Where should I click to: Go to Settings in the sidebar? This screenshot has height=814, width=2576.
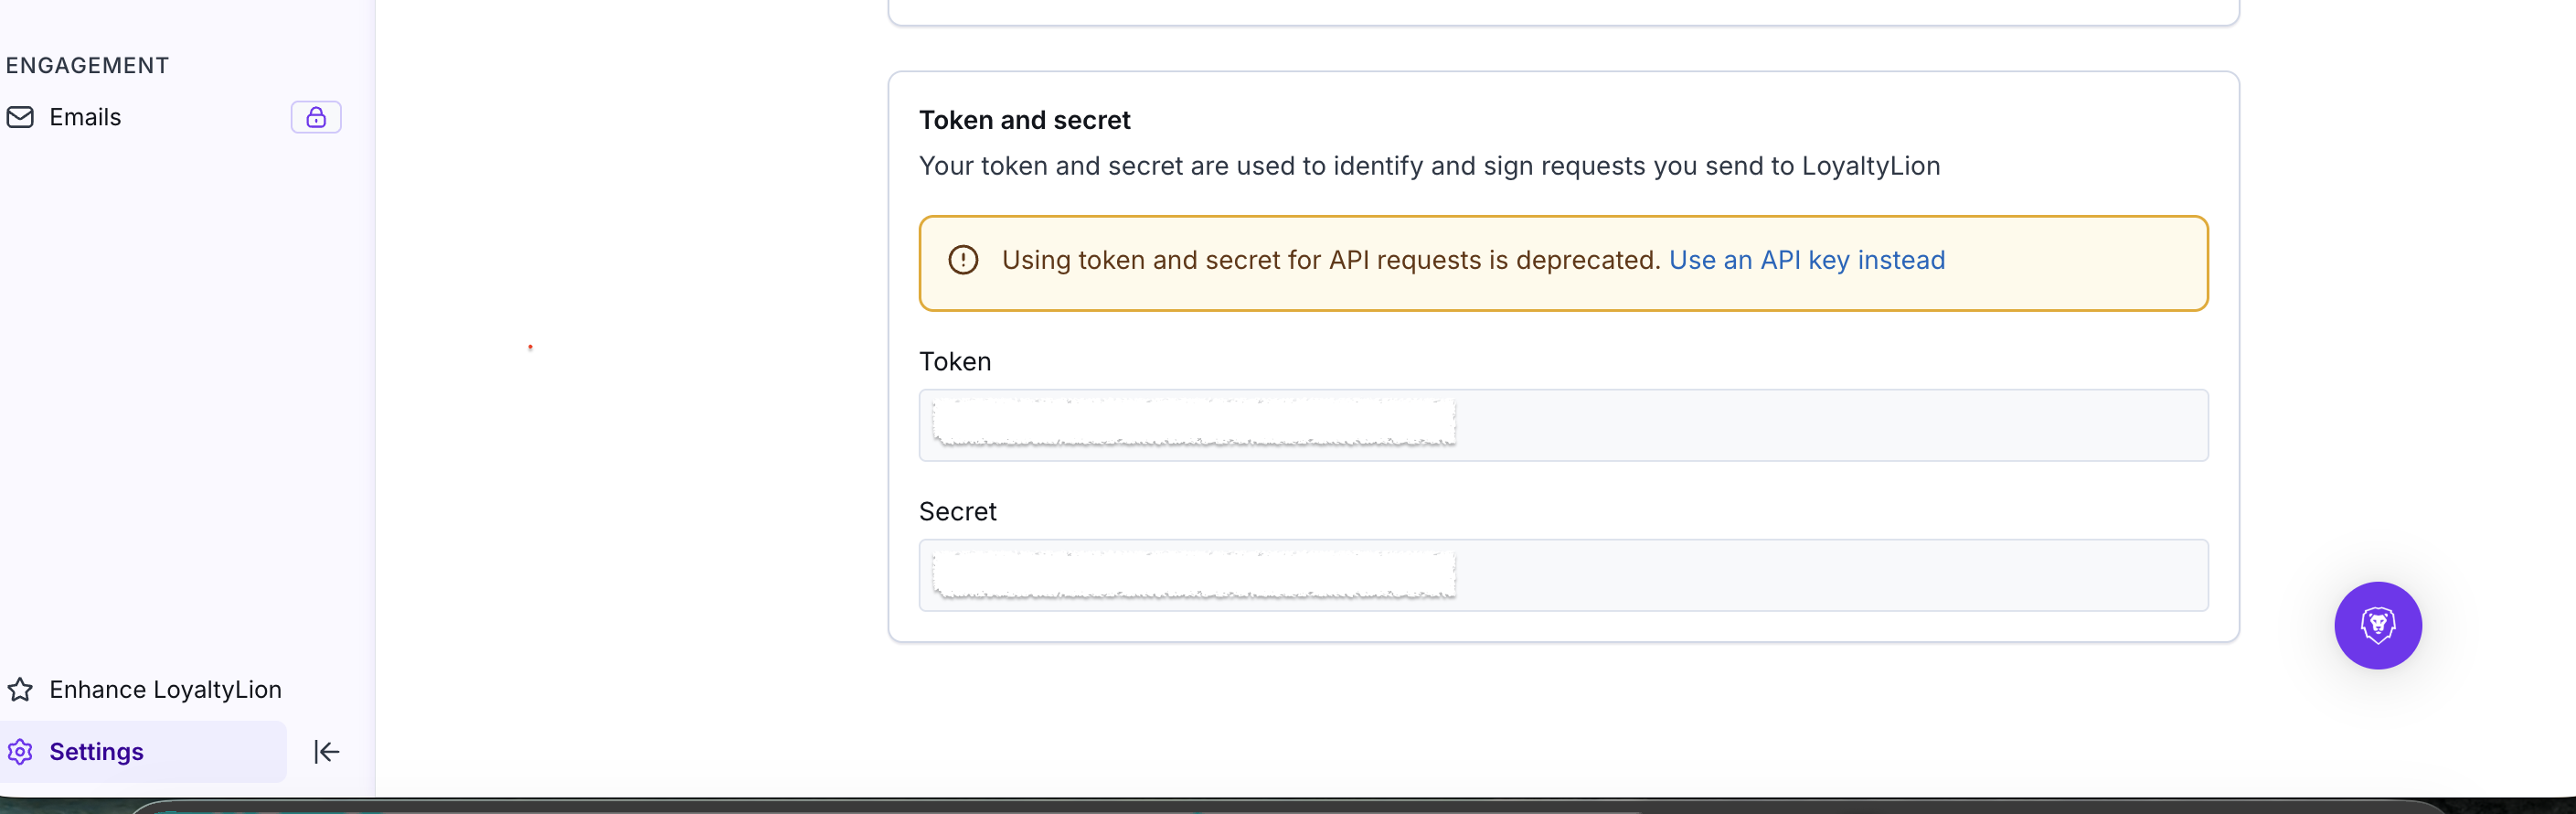[96, 752]
